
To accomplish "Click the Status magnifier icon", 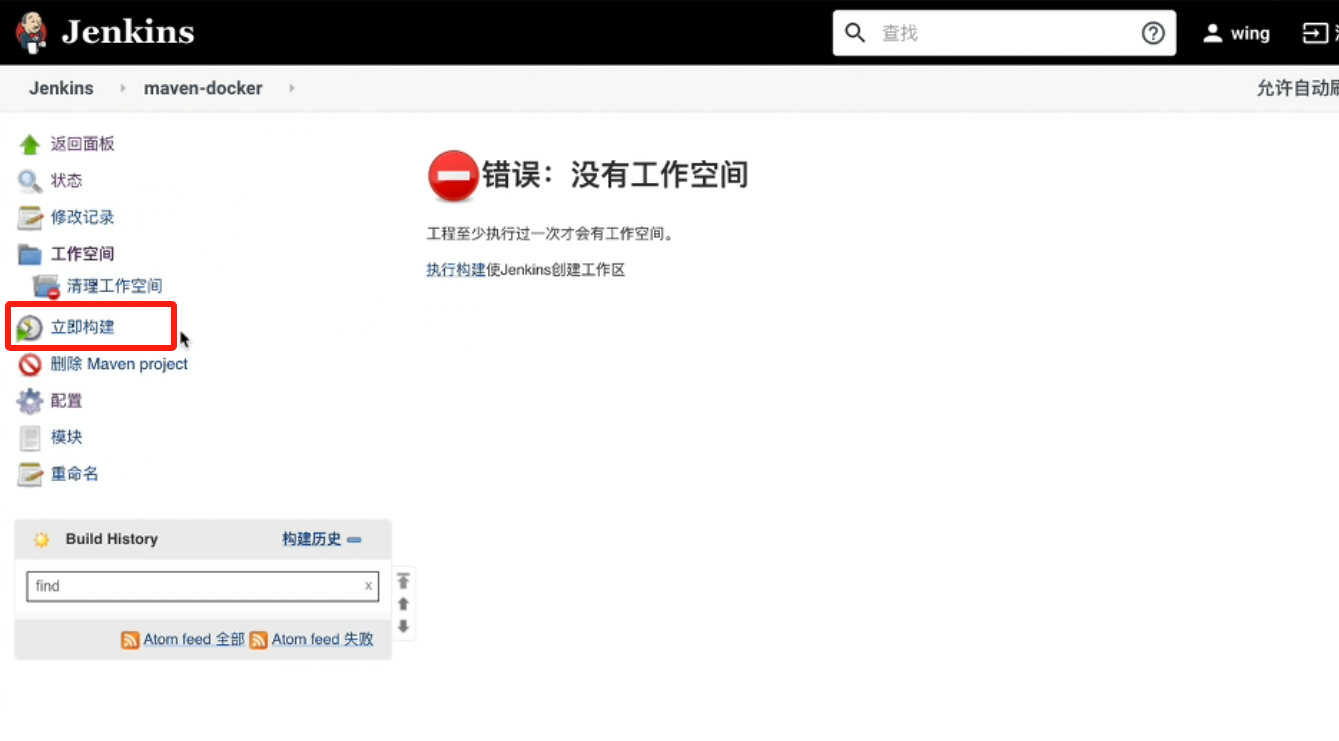I will pos(30,181).
